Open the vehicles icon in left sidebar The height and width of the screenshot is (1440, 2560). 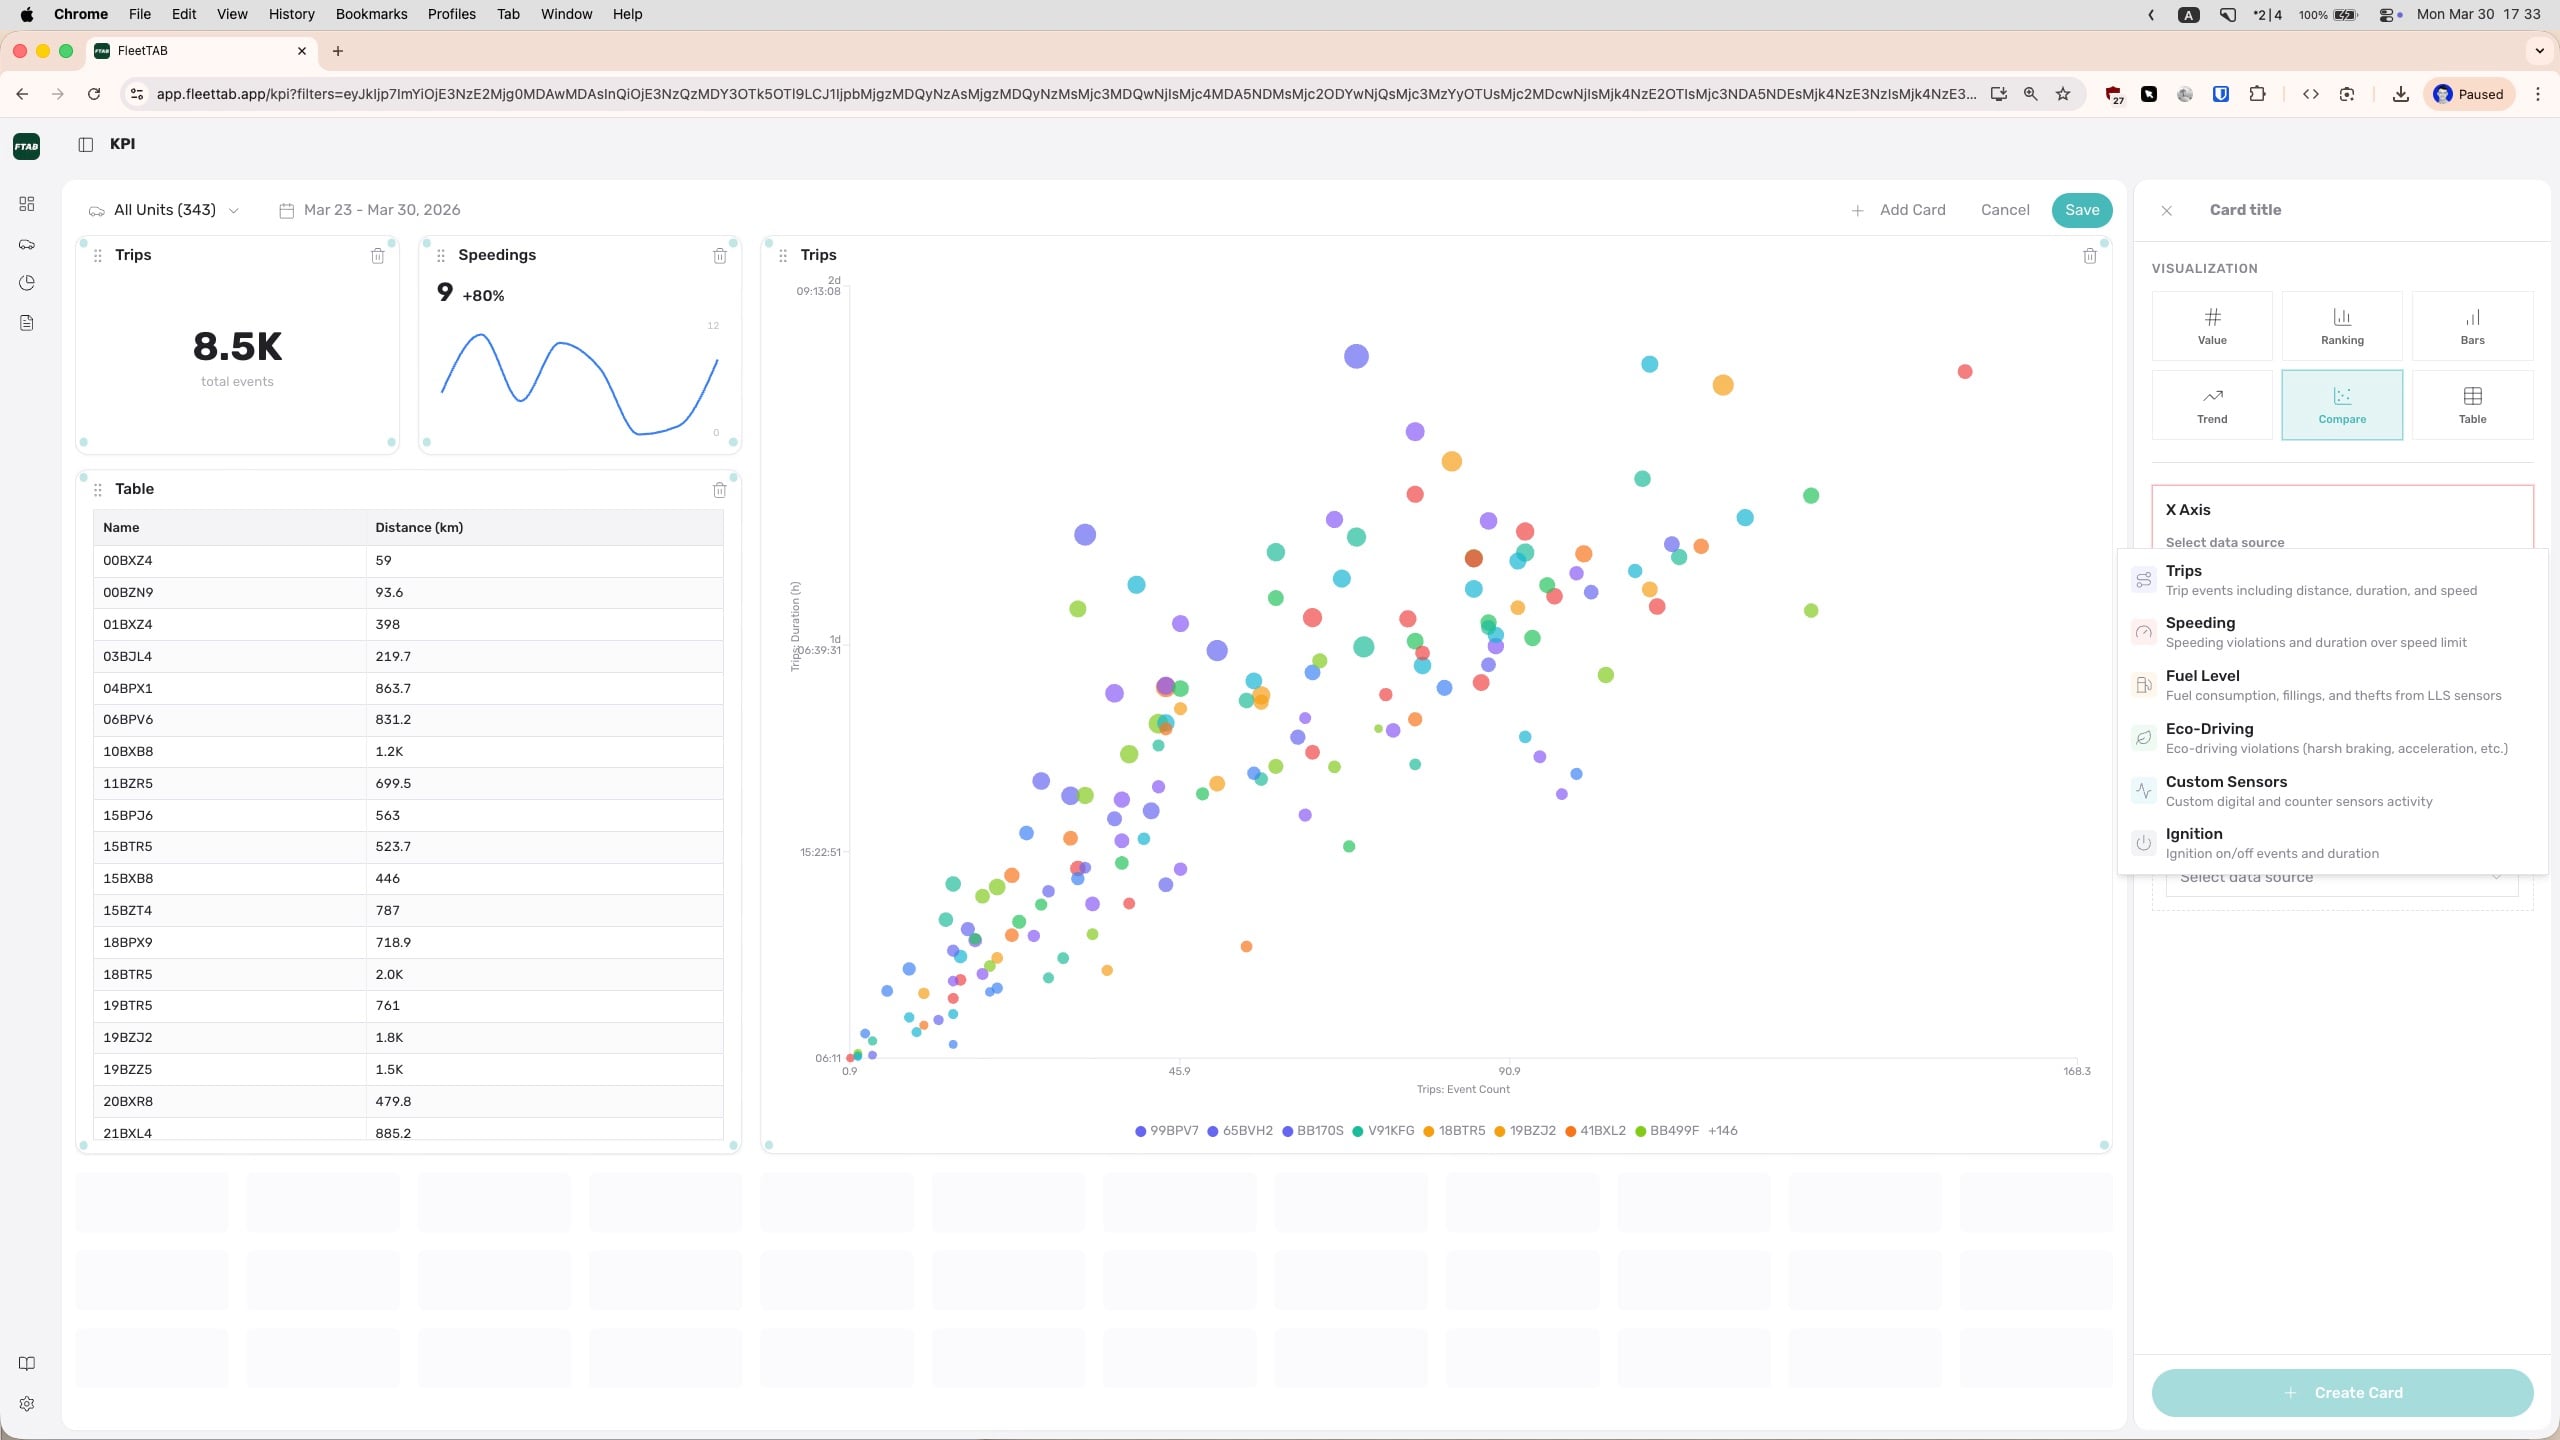coord(27,244)
